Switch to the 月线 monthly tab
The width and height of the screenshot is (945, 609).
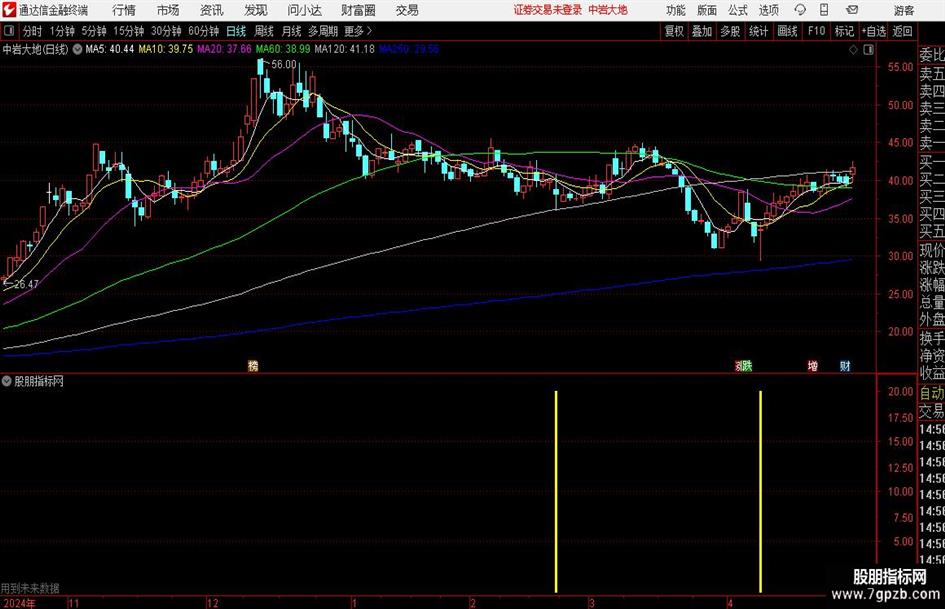click(x=291, y=31)
